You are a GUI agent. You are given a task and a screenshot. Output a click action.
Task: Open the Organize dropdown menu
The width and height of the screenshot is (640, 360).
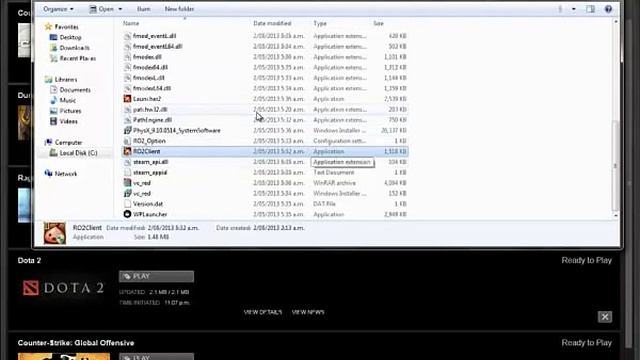58,9
